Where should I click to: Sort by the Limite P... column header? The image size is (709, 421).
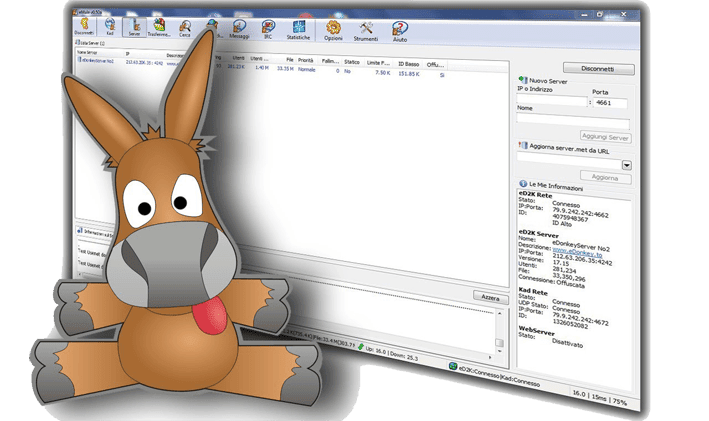point(378,62)
